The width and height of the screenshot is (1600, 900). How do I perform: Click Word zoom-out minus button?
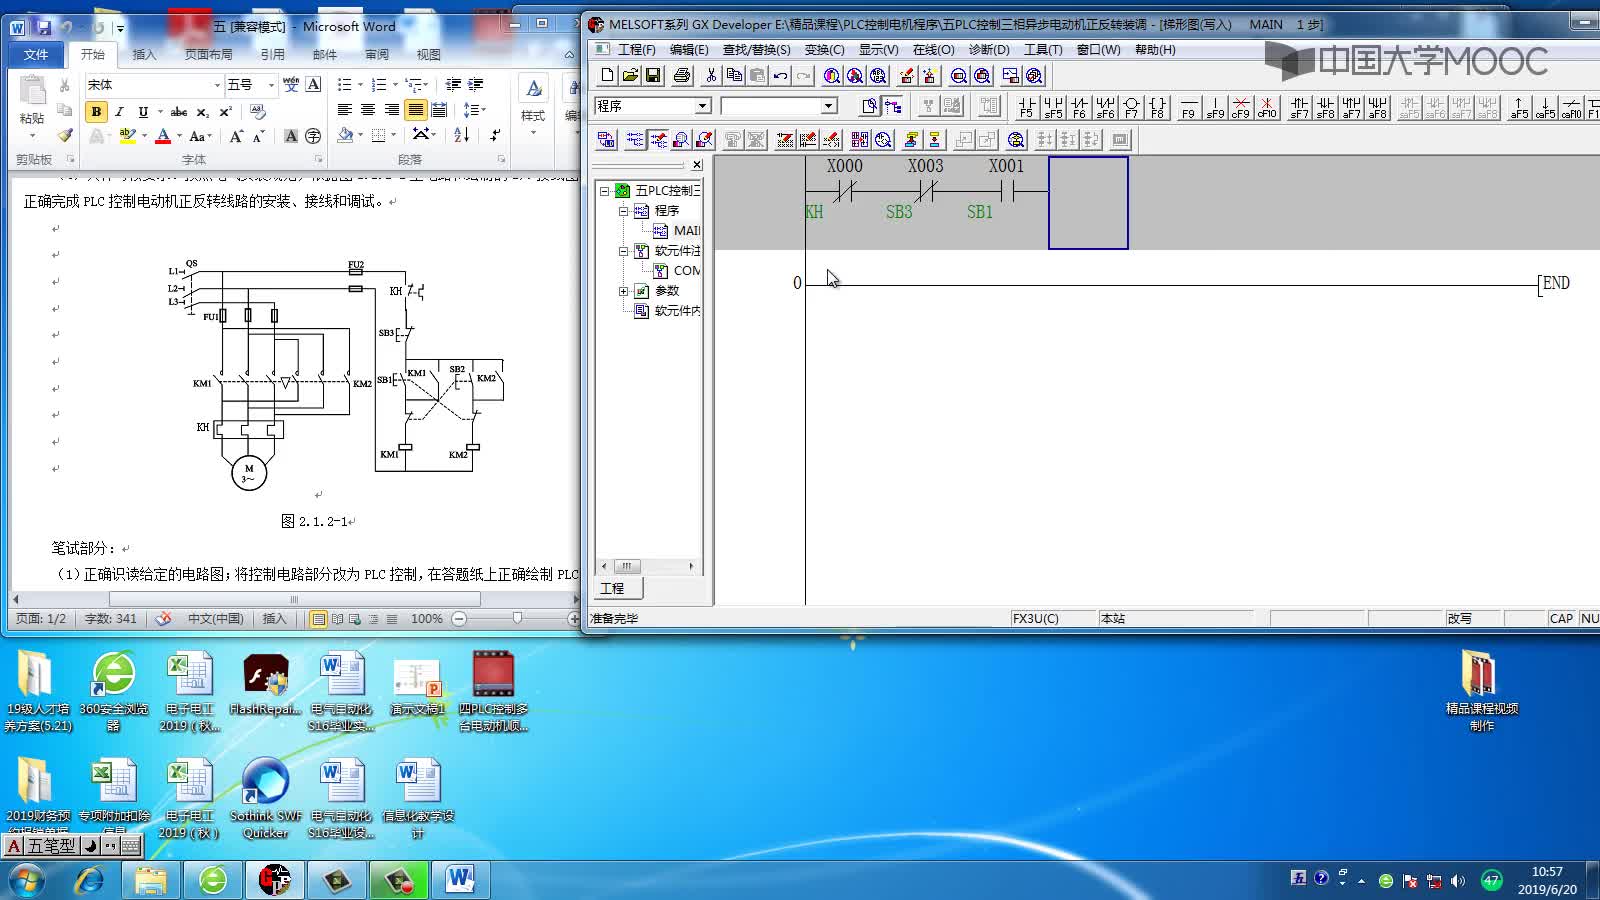pos(459,619)
